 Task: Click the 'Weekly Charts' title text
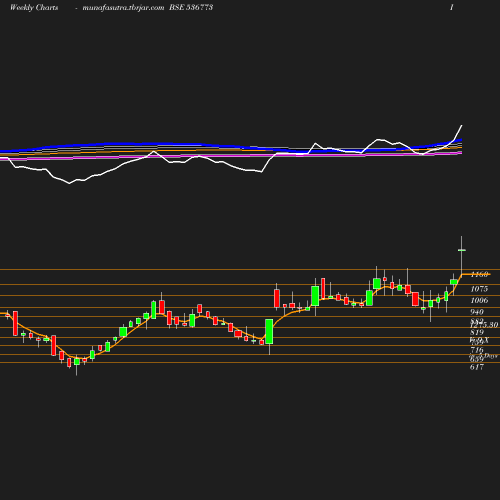pyautogui.click(x=34, y=7)
